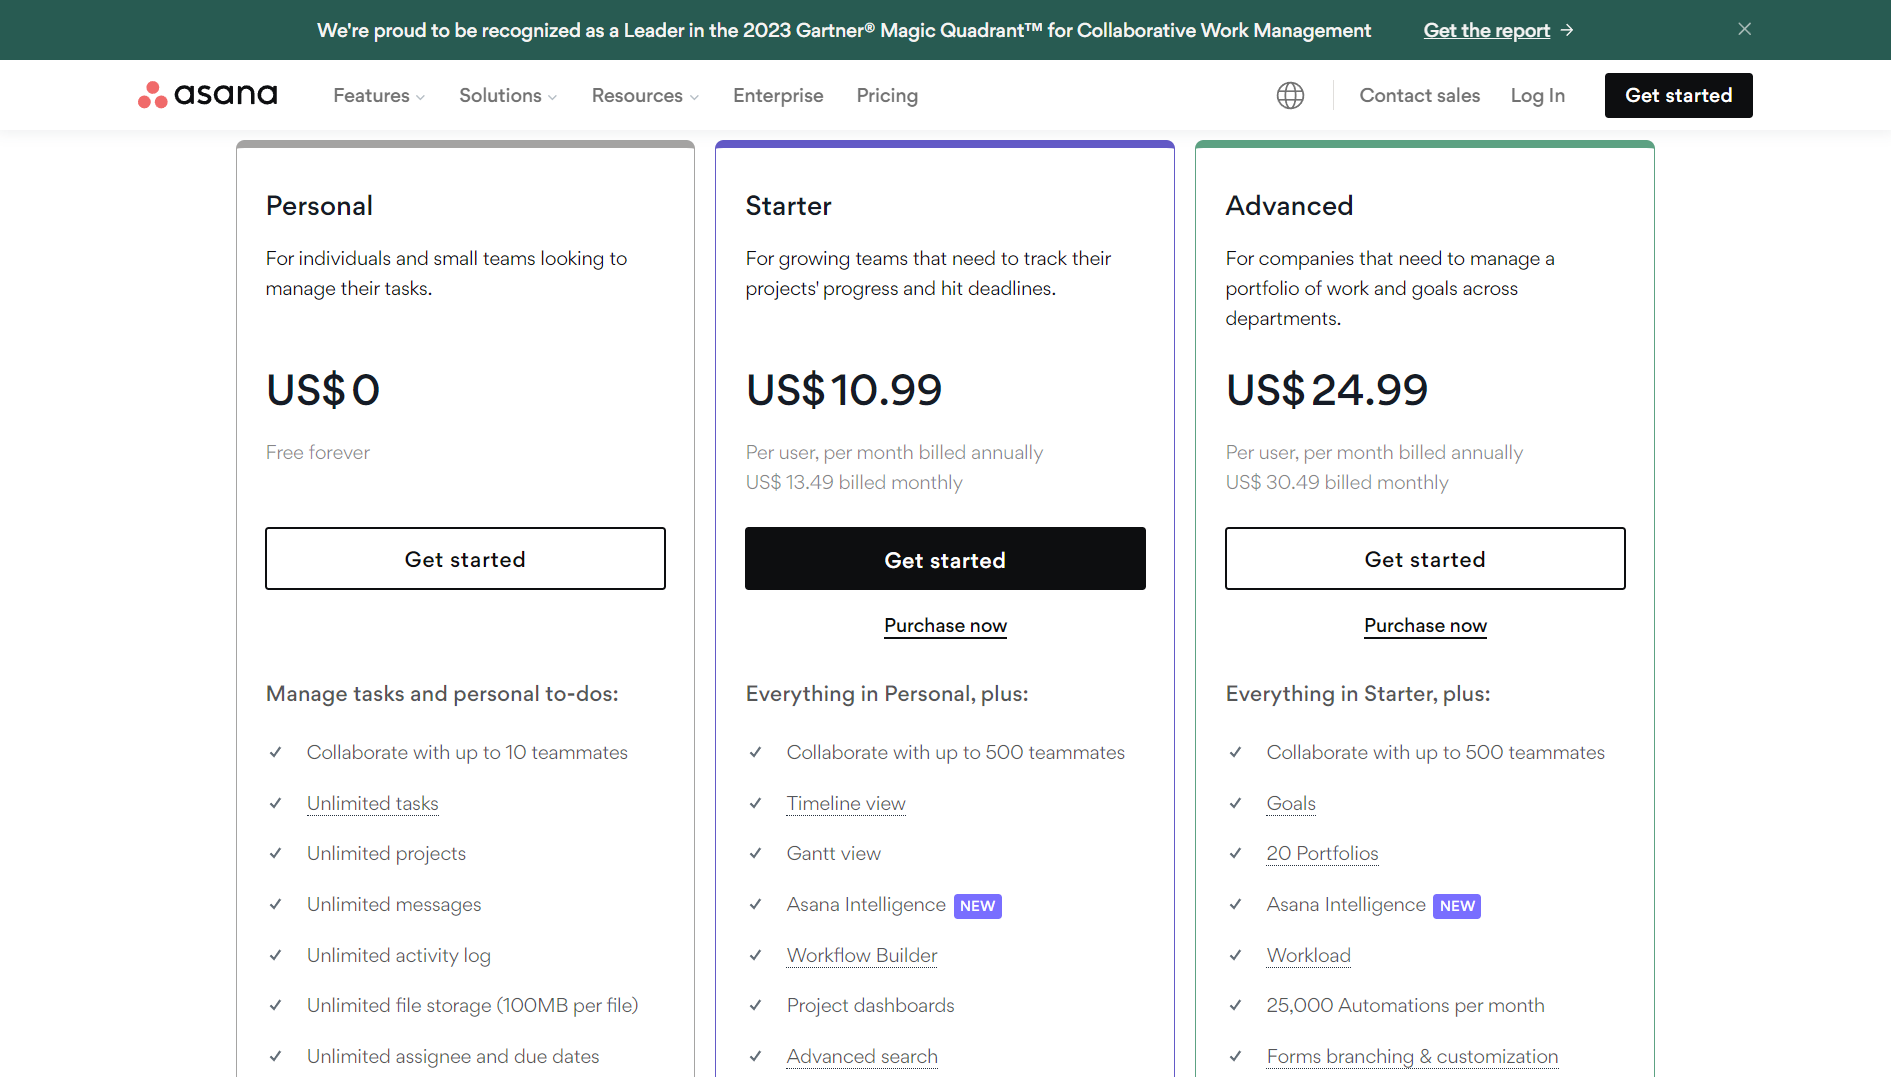Open the Advanced search feature link
The height and width of the screenshot is (1077, 1891).
(862, 1056)
